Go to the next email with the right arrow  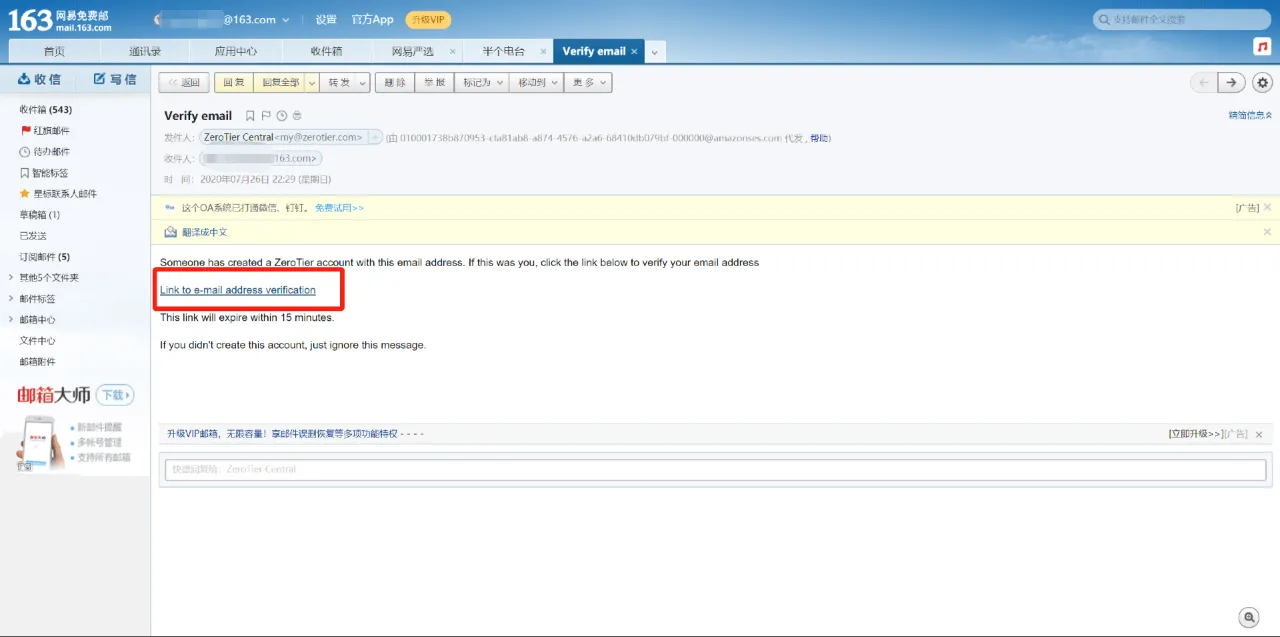point(1232,83)
